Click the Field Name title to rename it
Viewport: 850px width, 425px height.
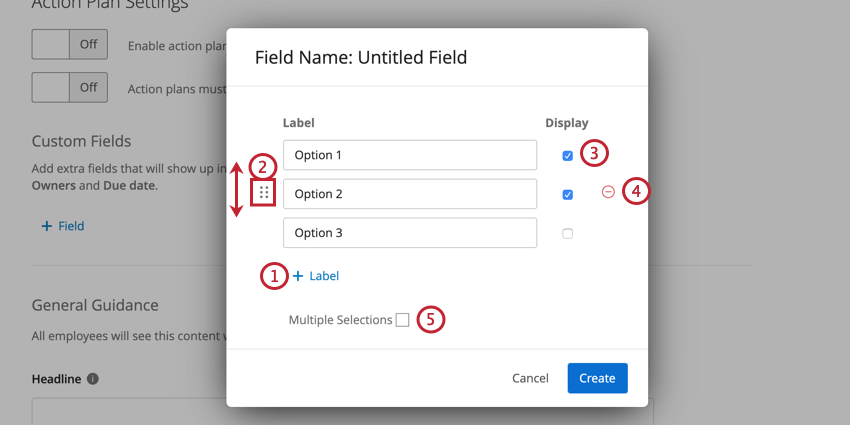361,57
